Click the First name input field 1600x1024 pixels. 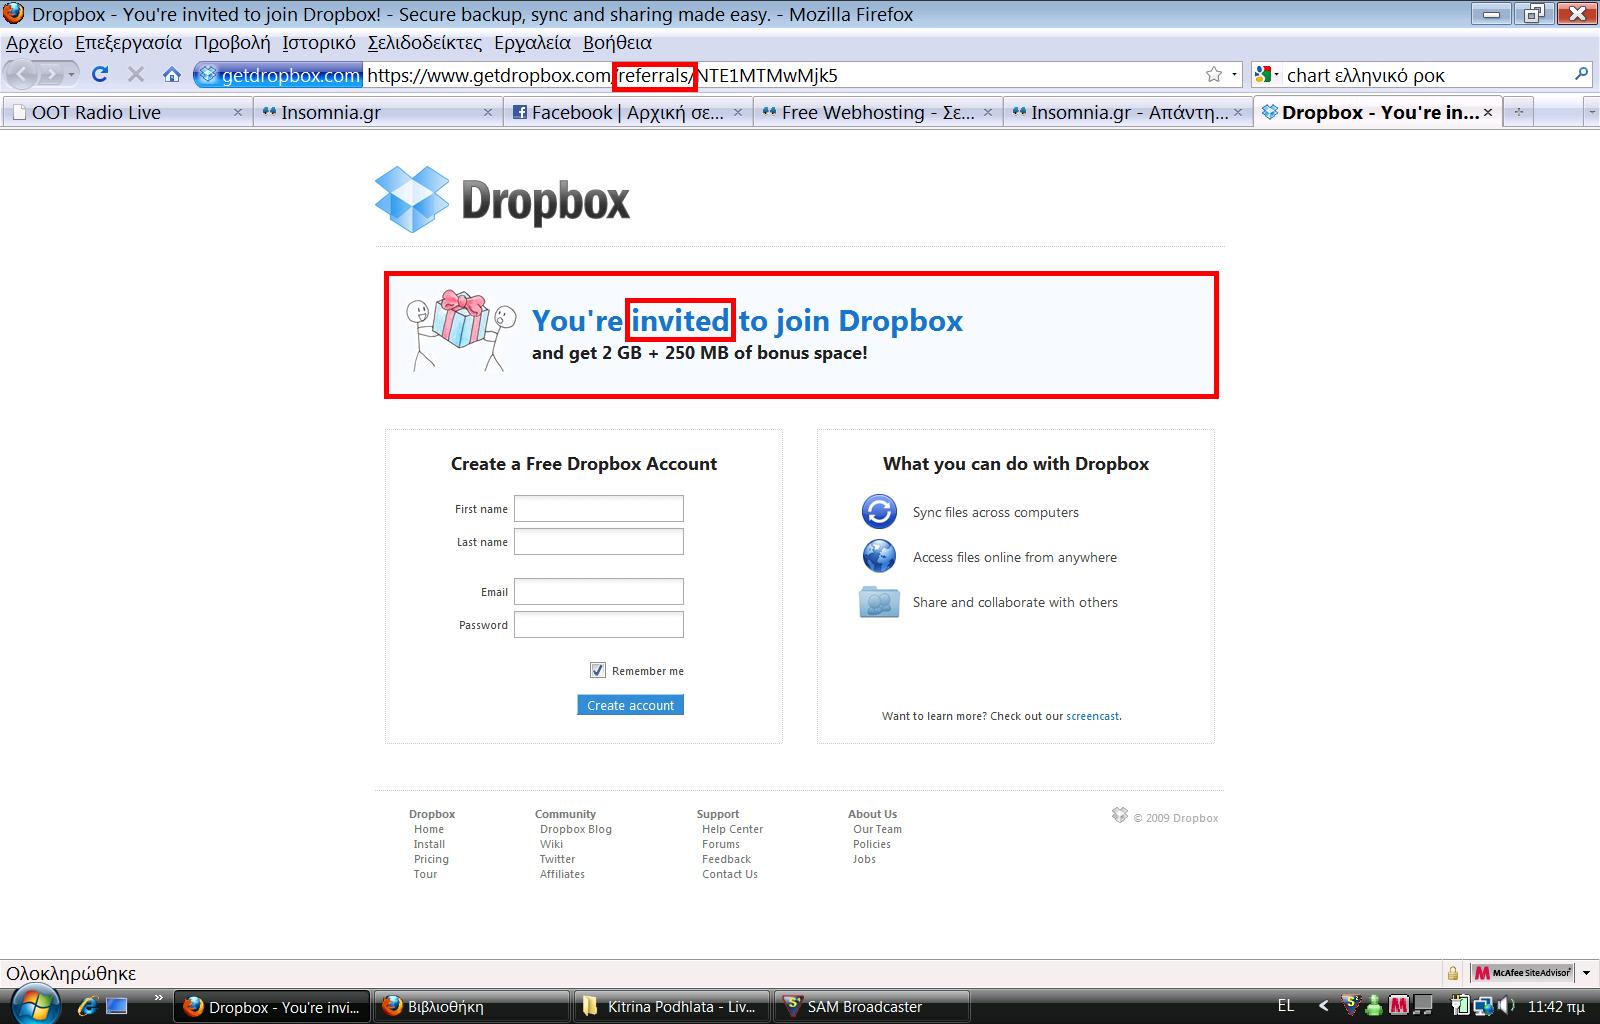(599, 508)
